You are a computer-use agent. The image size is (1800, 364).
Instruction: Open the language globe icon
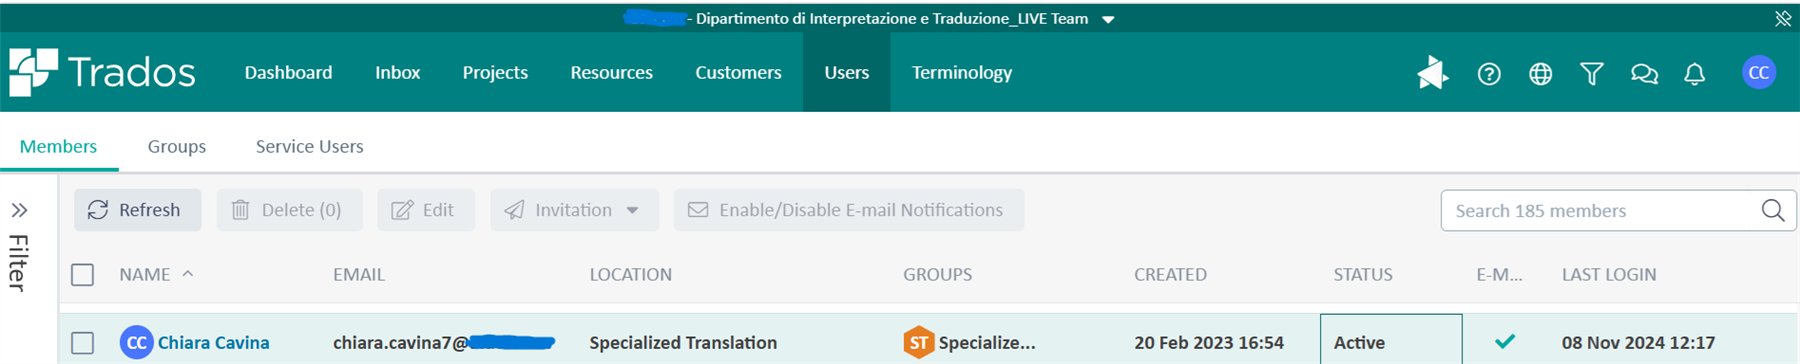1540,74
